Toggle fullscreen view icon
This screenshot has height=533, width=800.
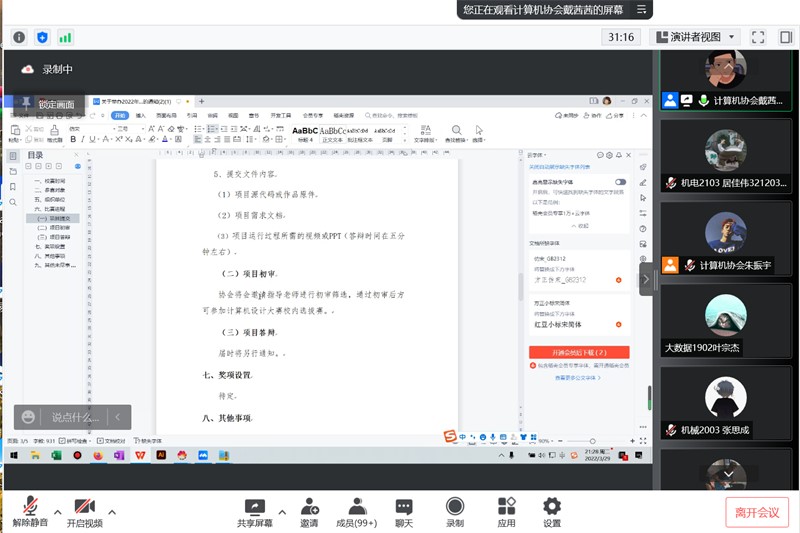(x=758, y=37)
